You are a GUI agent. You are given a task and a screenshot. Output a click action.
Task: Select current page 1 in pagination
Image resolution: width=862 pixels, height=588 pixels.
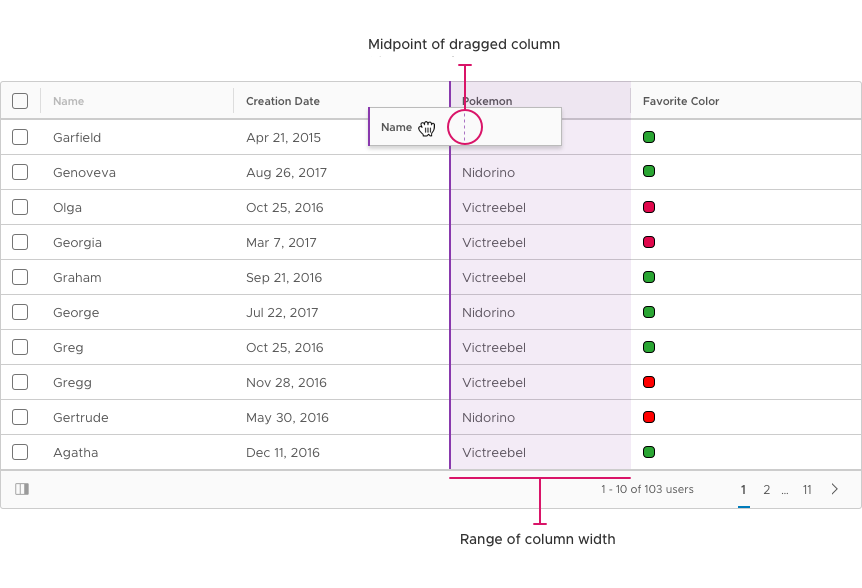pos(743,489)
